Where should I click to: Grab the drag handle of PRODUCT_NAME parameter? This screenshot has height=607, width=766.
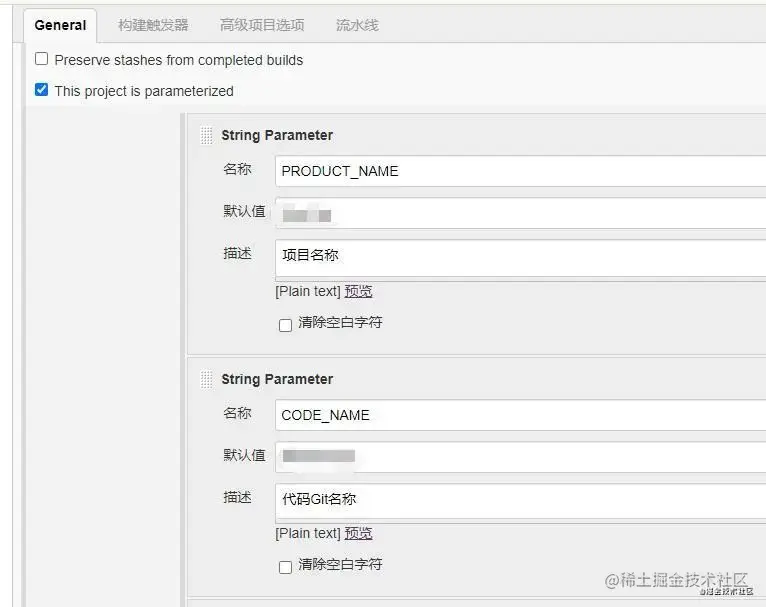tap(207, 135)
